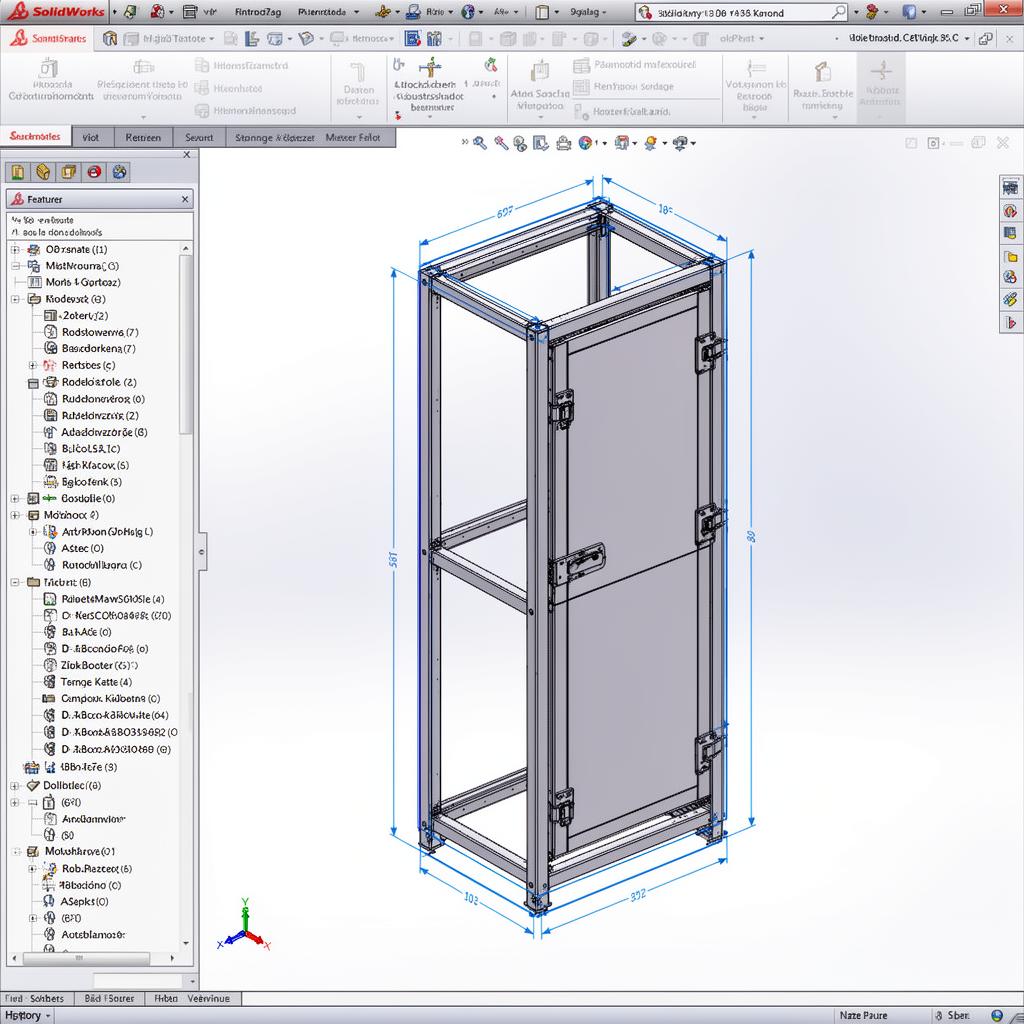Open the yellow folder icon in right task pane
The image size is (1024, 1024).
click(1010, 256)
